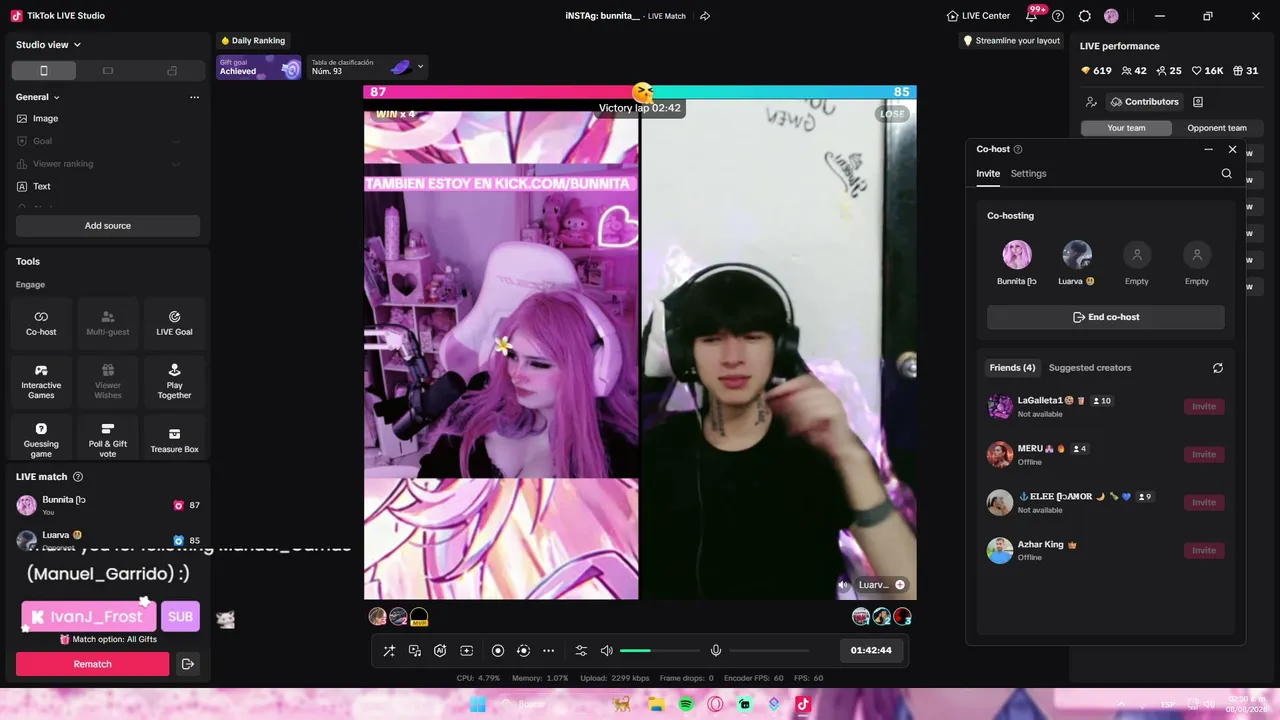The width and height of the screenshot is (1280, 720).
Task: Expand the ranking table dropdown arrow
Action: [x=420, y=67]
